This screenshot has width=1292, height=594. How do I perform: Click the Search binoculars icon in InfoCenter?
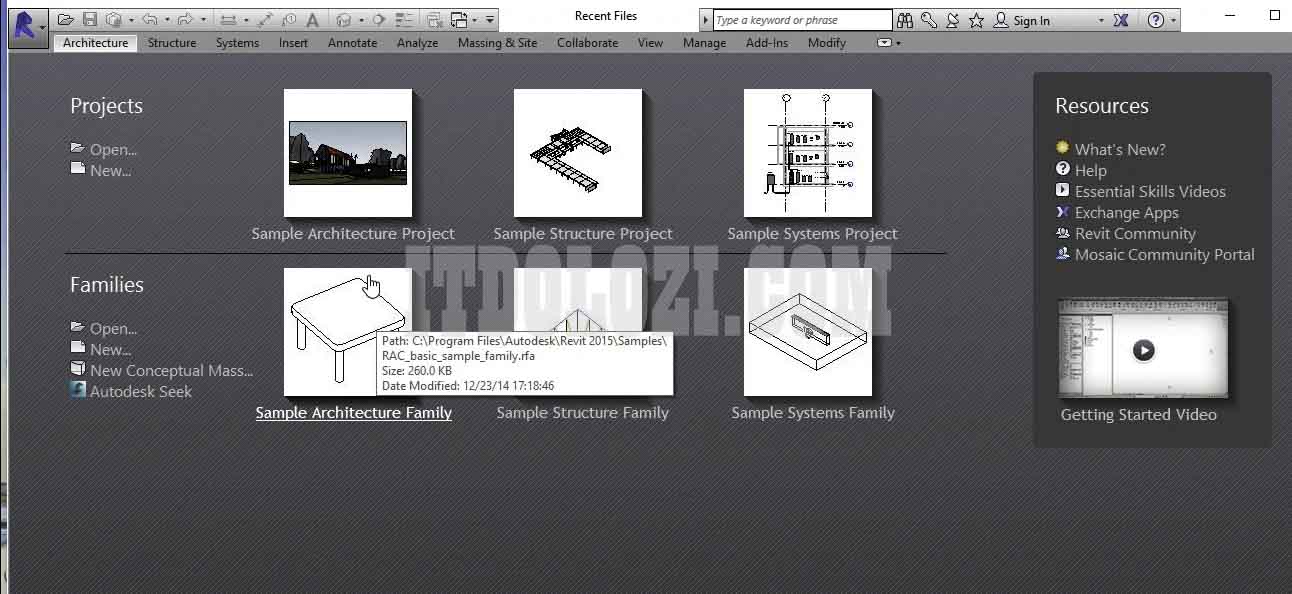906,19
